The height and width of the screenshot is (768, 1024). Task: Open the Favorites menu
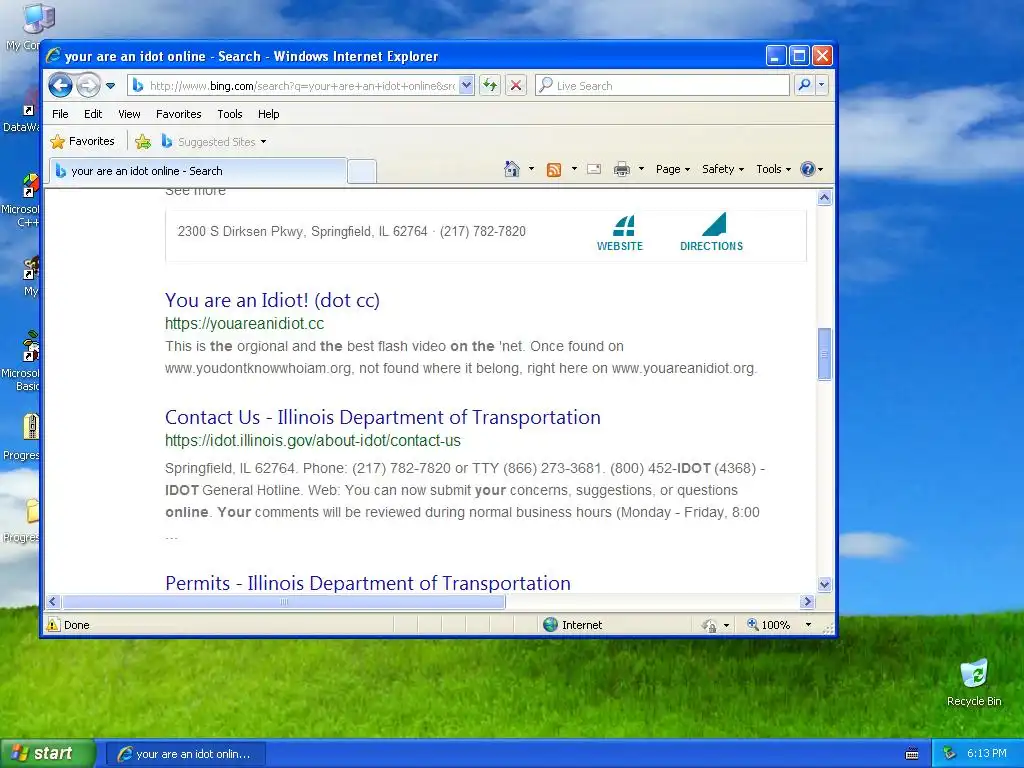pyautogui.click(x=178, y=114)
